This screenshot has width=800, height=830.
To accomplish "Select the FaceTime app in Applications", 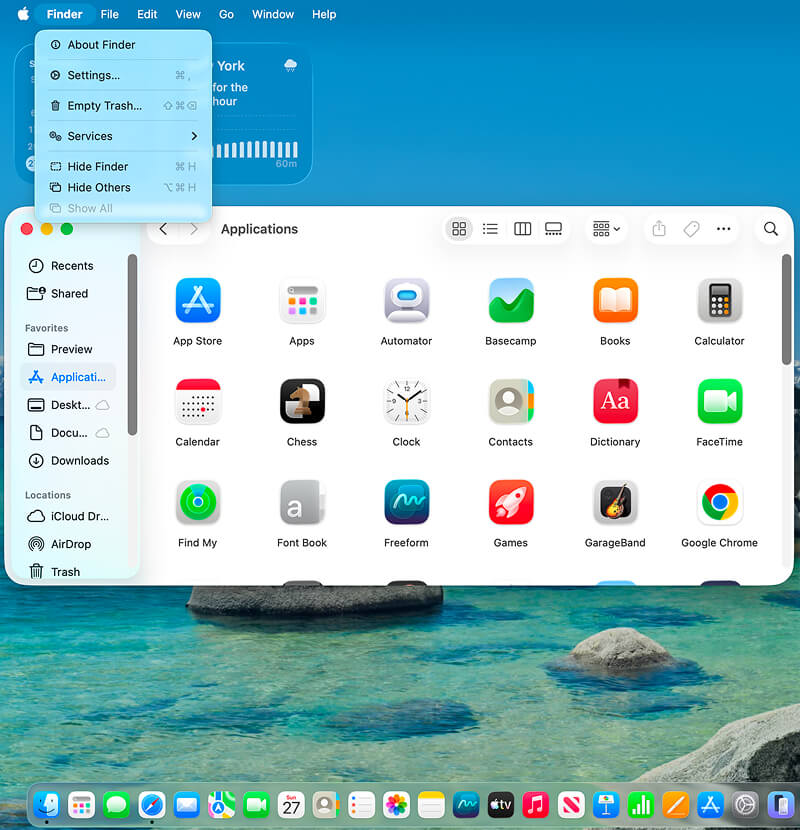I will click(720, 401).
